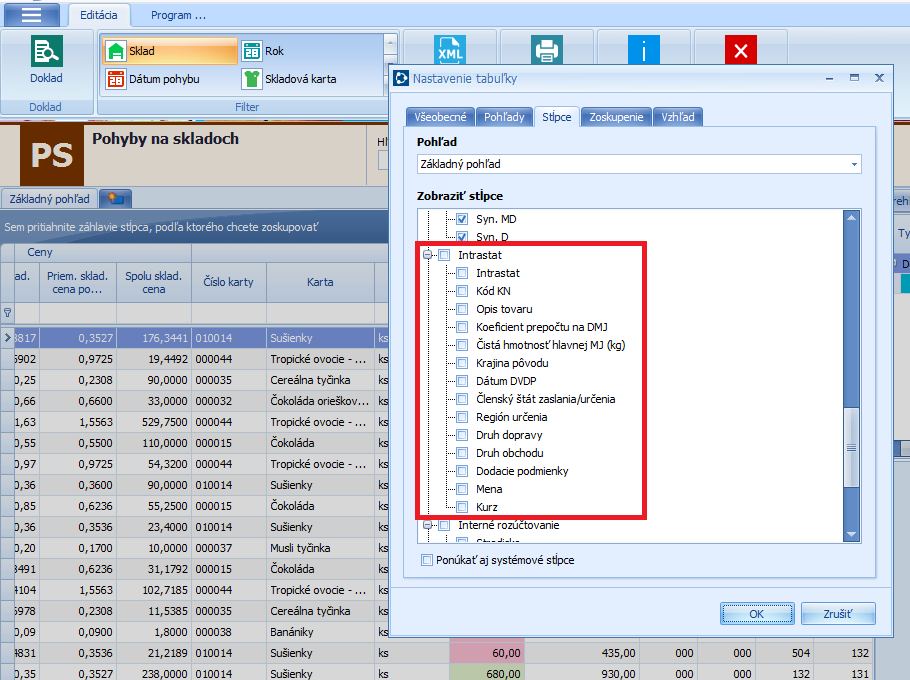The height and width of the screenshot is (680, 910).
Task: Select the Členský štát zaslania/určenia tree row
Action: click(x=546, y=399)
